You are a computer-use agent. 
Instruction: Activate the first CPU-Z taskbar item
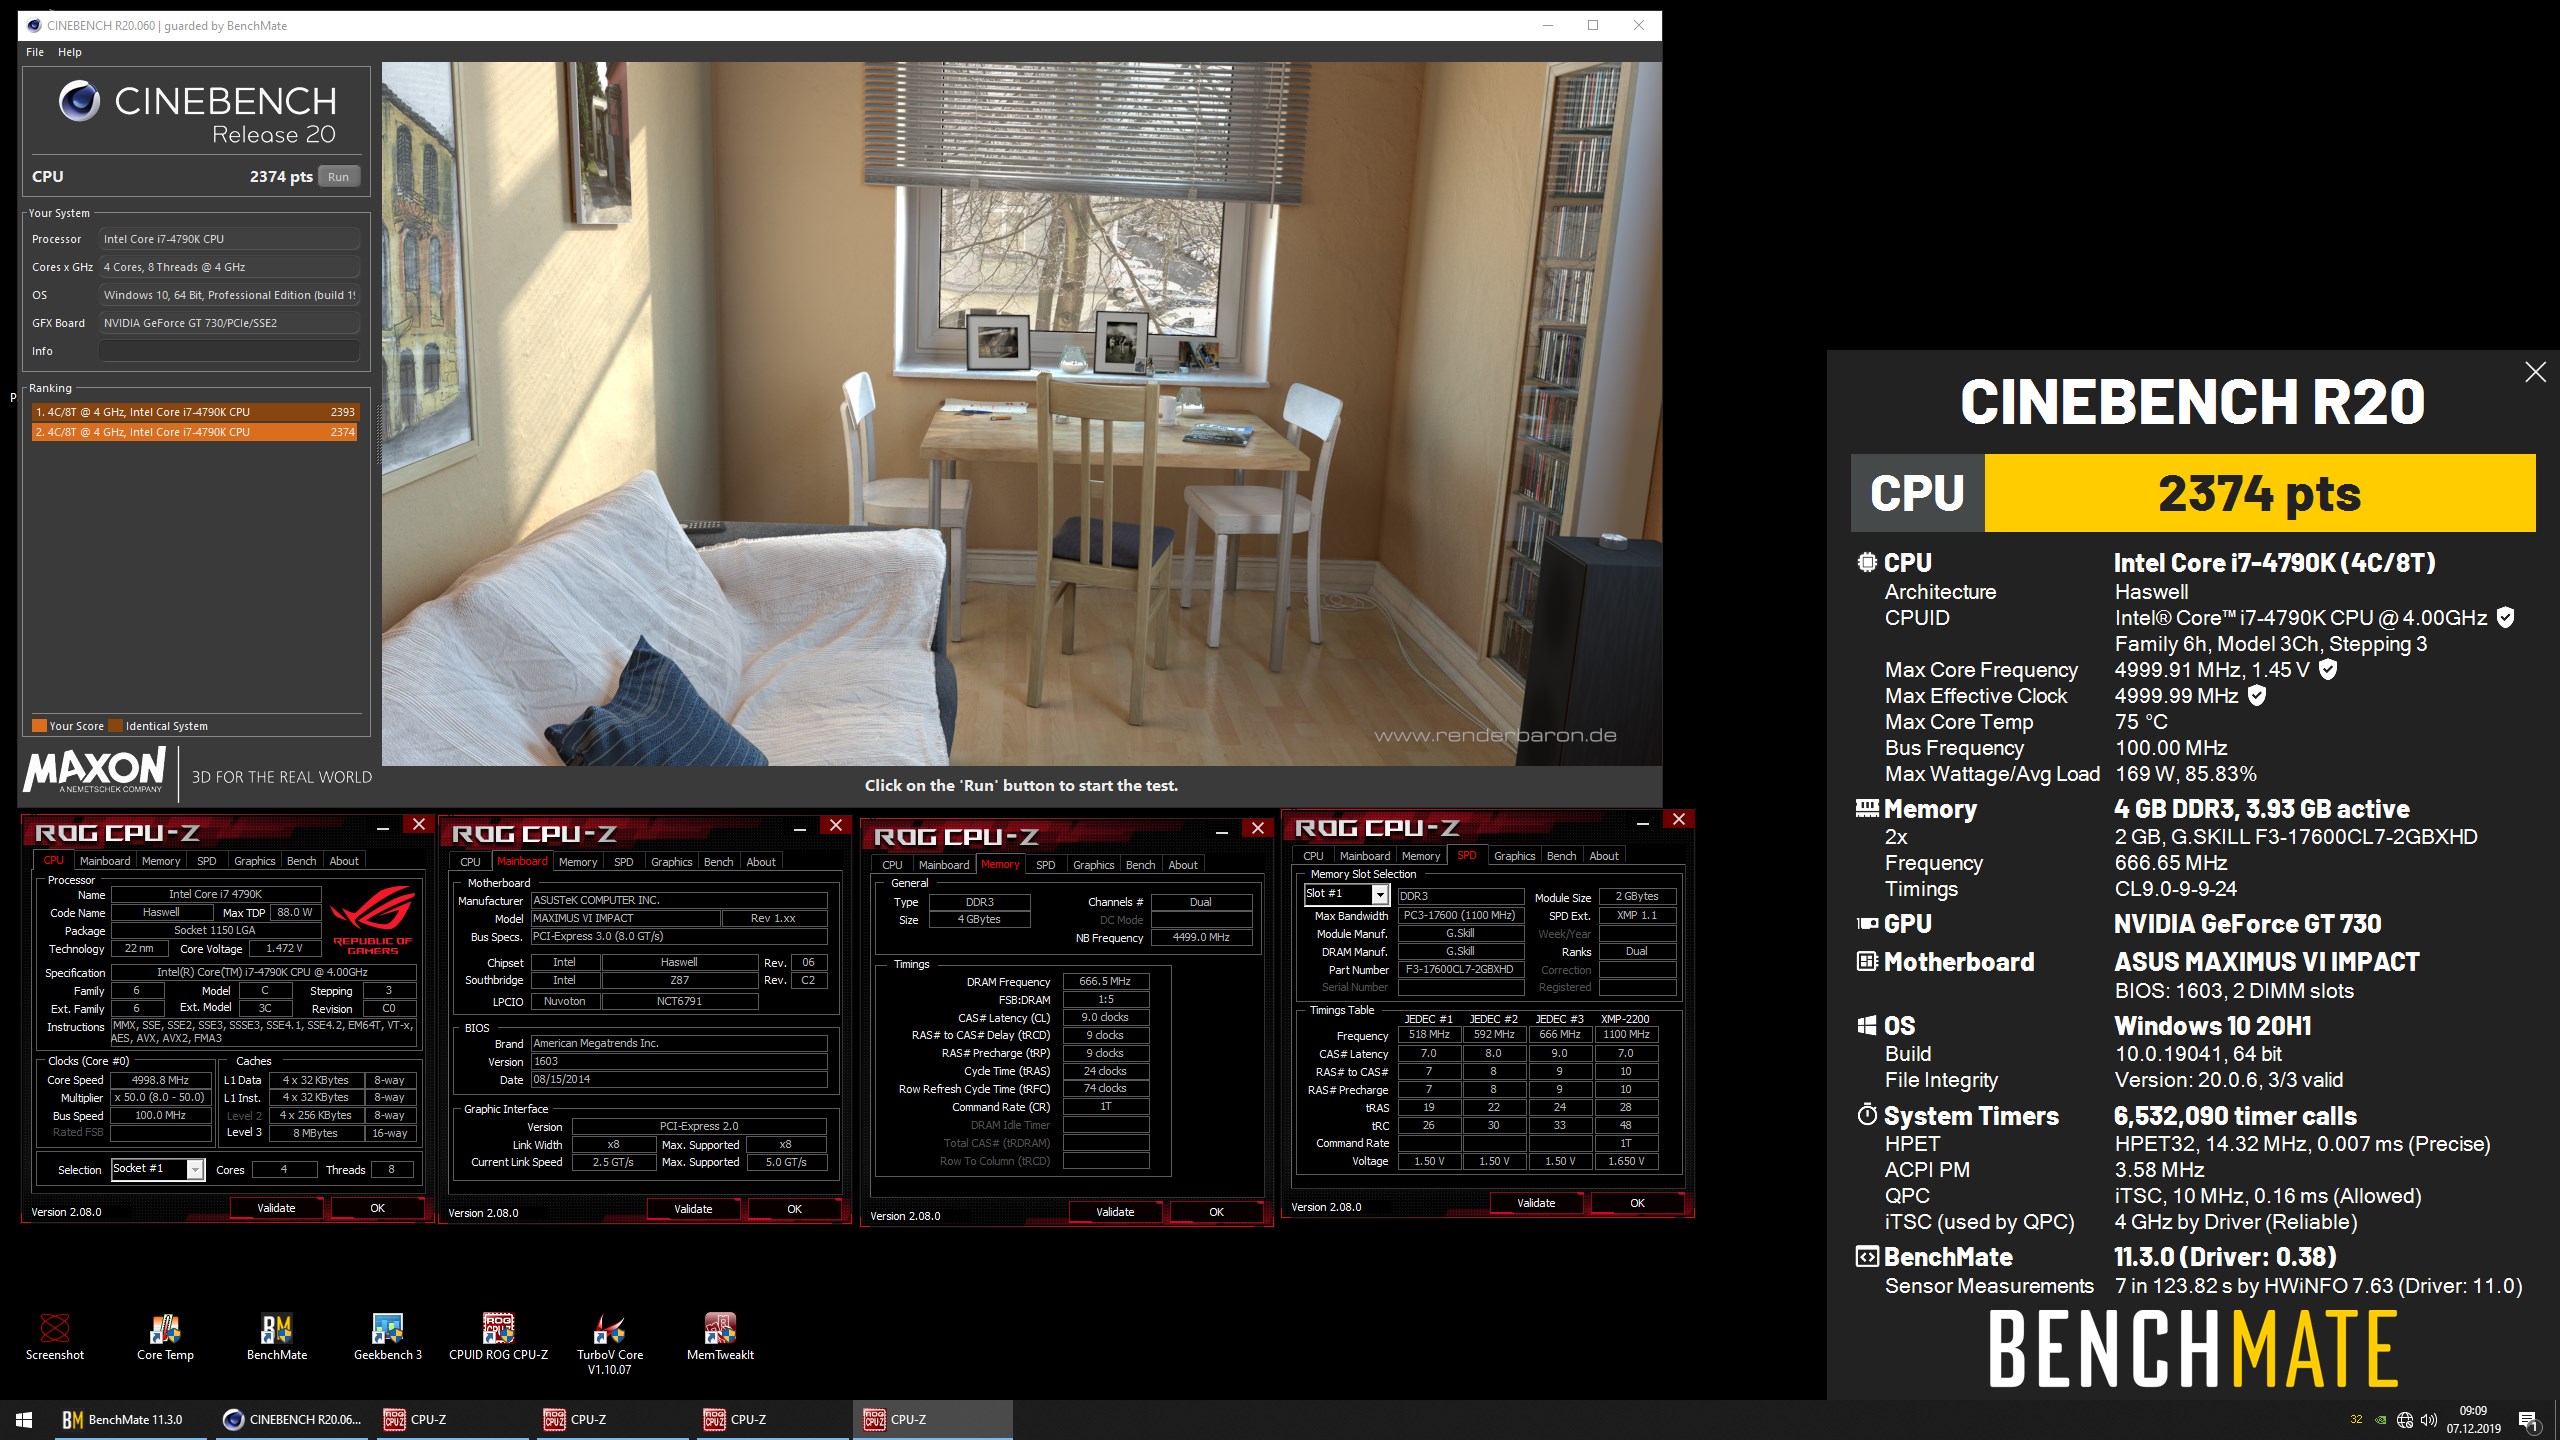click(452, 1420)
